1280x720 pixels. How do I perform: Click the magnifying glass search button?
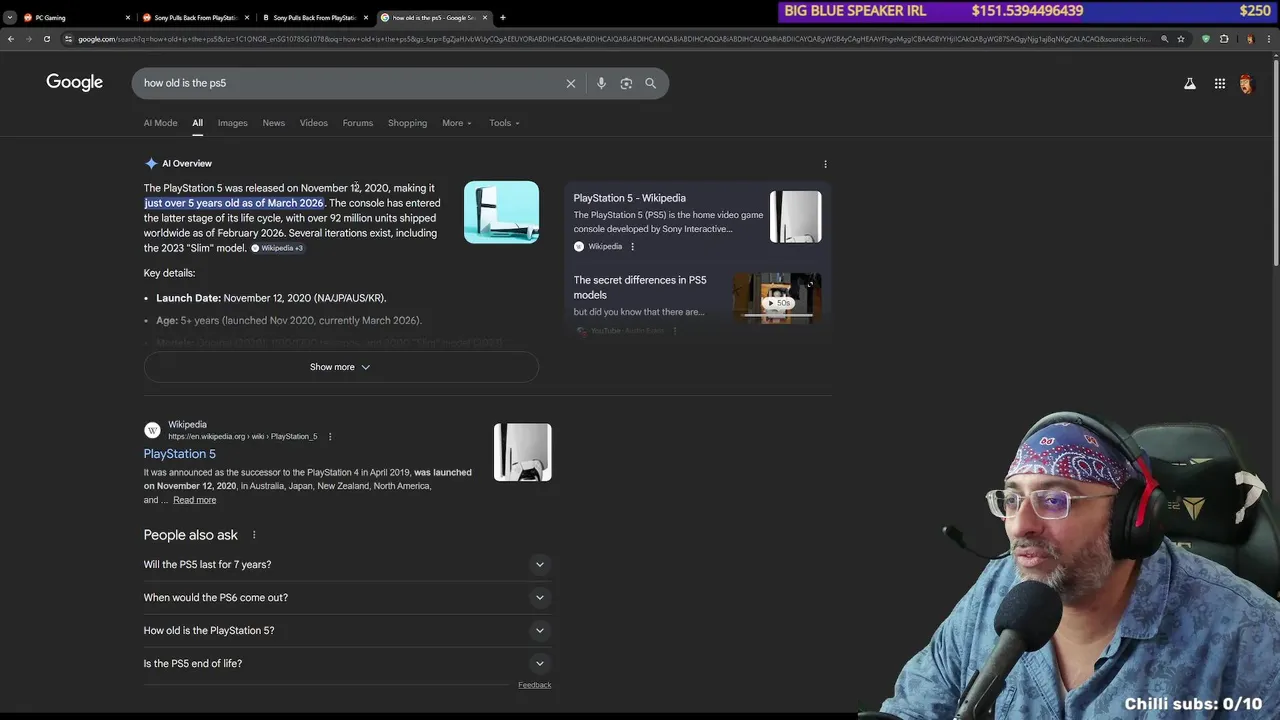pyautogui.click(x=651, y=83)
